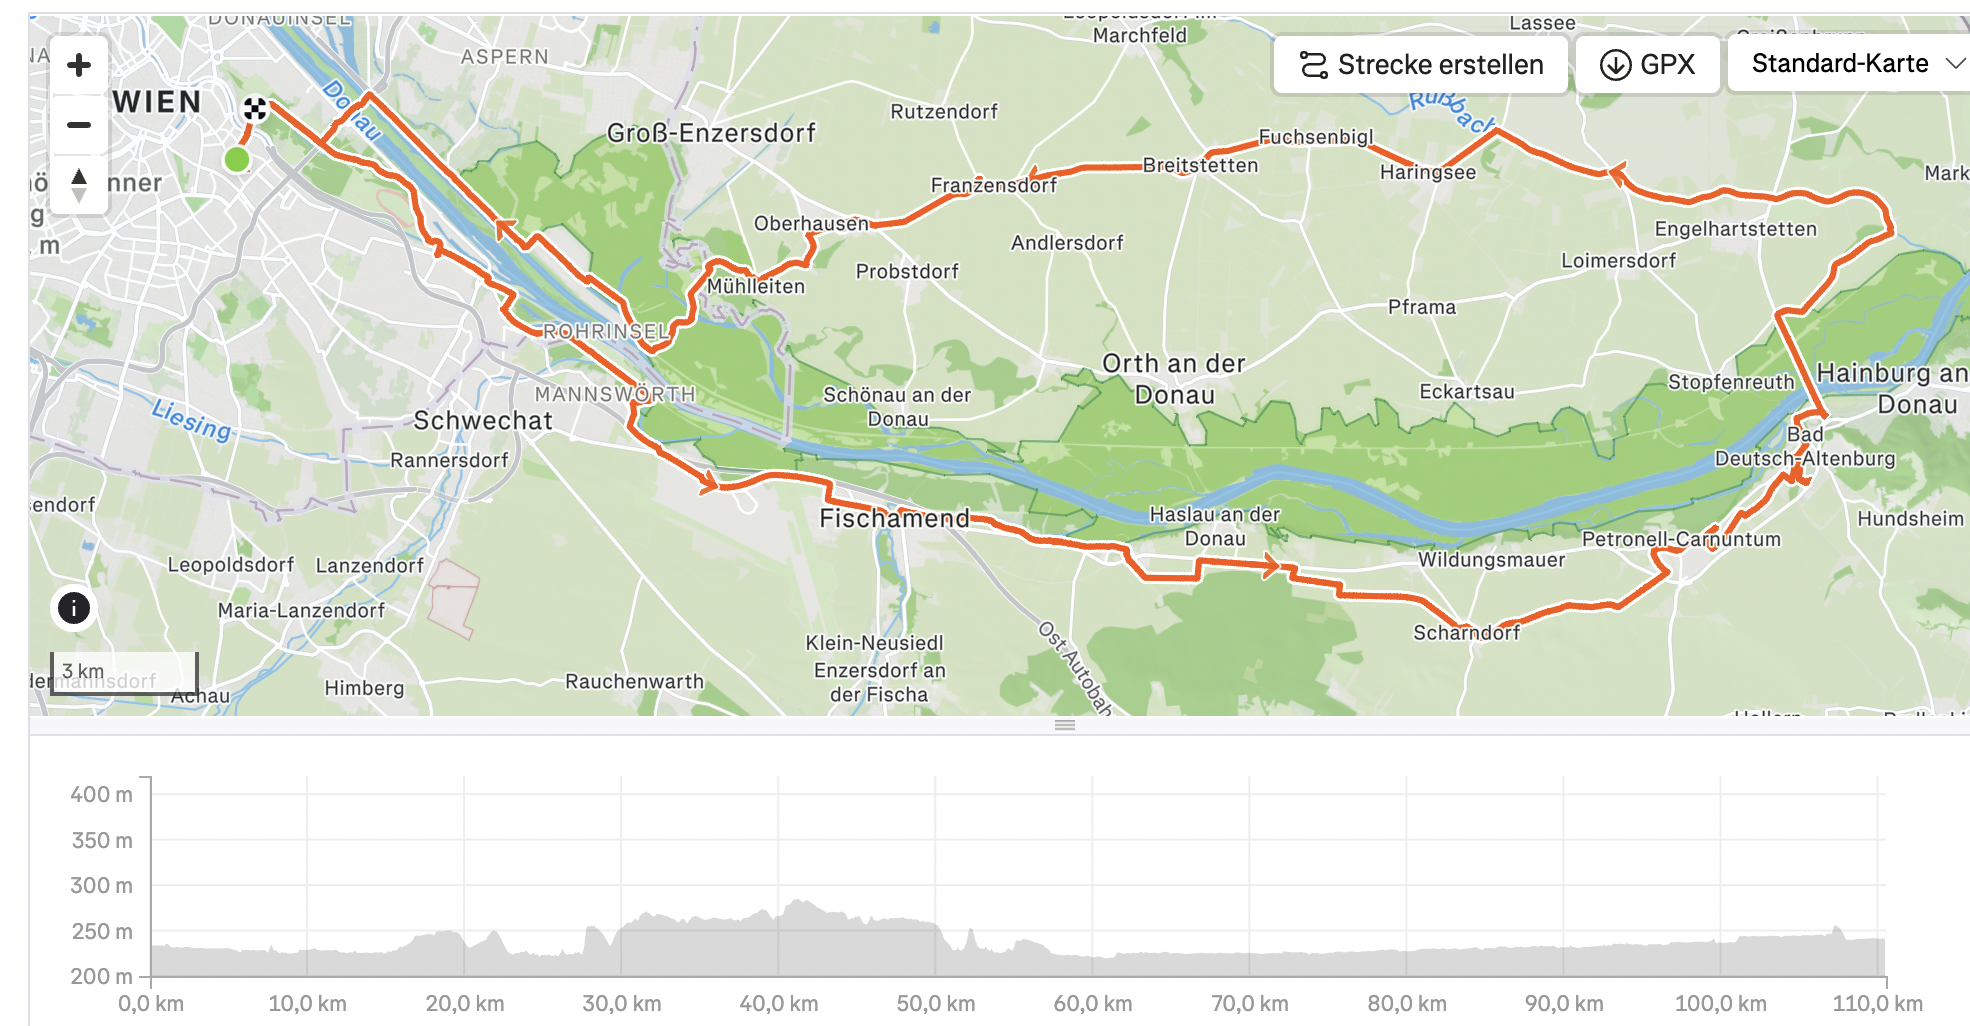Reset map orientation with compass icon
Screen dimensions: 1970x1026
[x=79, y=185]
